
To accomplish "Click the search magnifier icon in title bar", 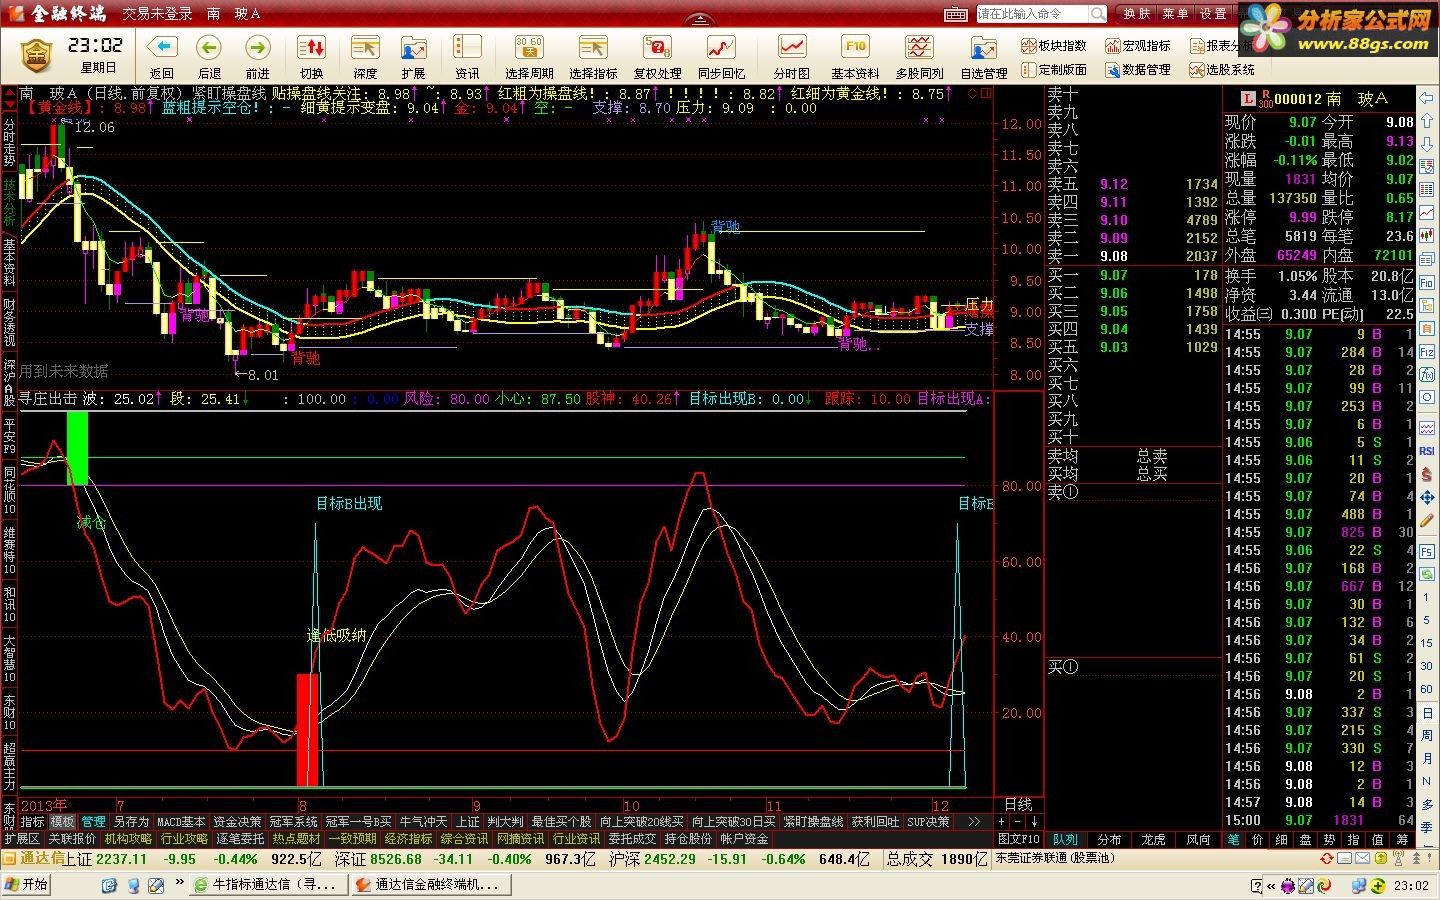I will [x=1098, y=14].
